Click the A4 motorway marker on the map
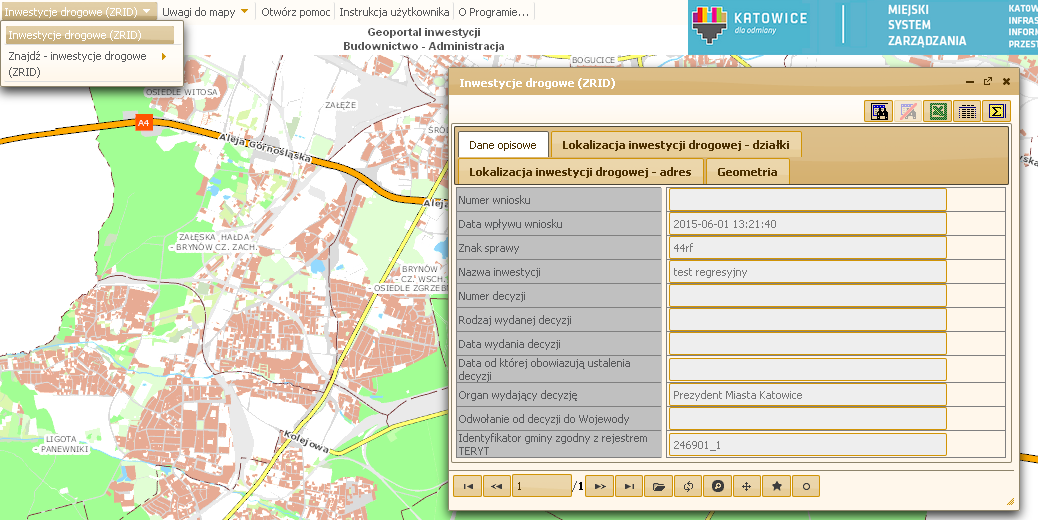Viewport: 1038px width, 520px height. [x=144, y=122]
